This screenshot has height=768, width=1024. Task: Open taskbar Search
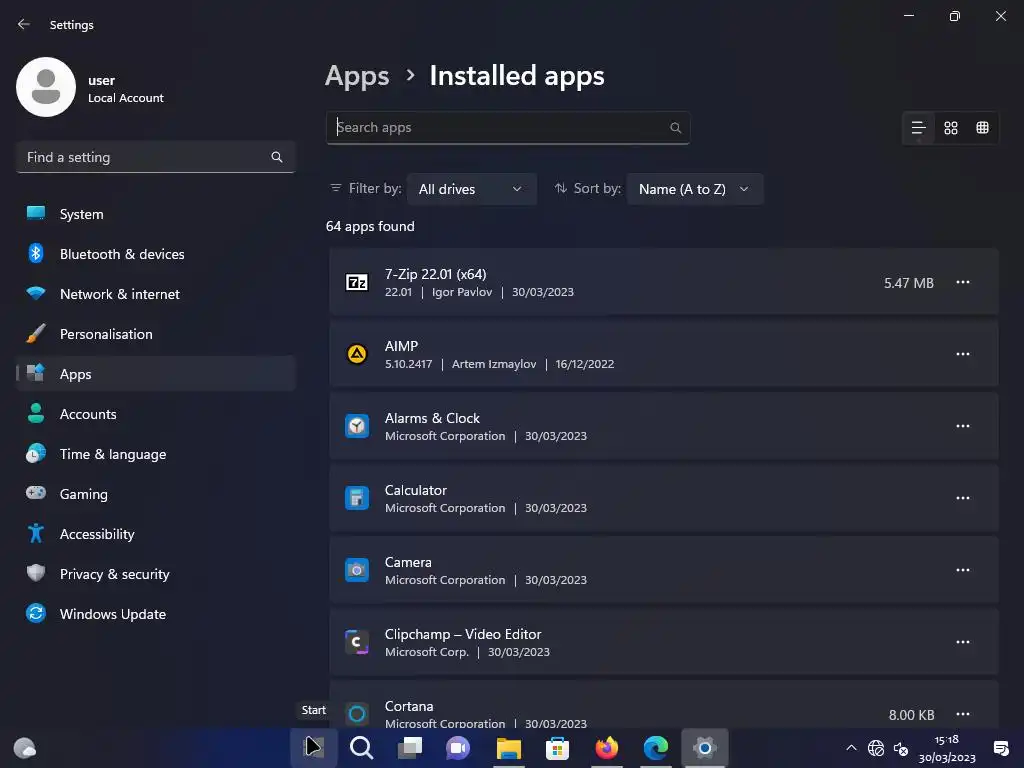tap(361, 747)
